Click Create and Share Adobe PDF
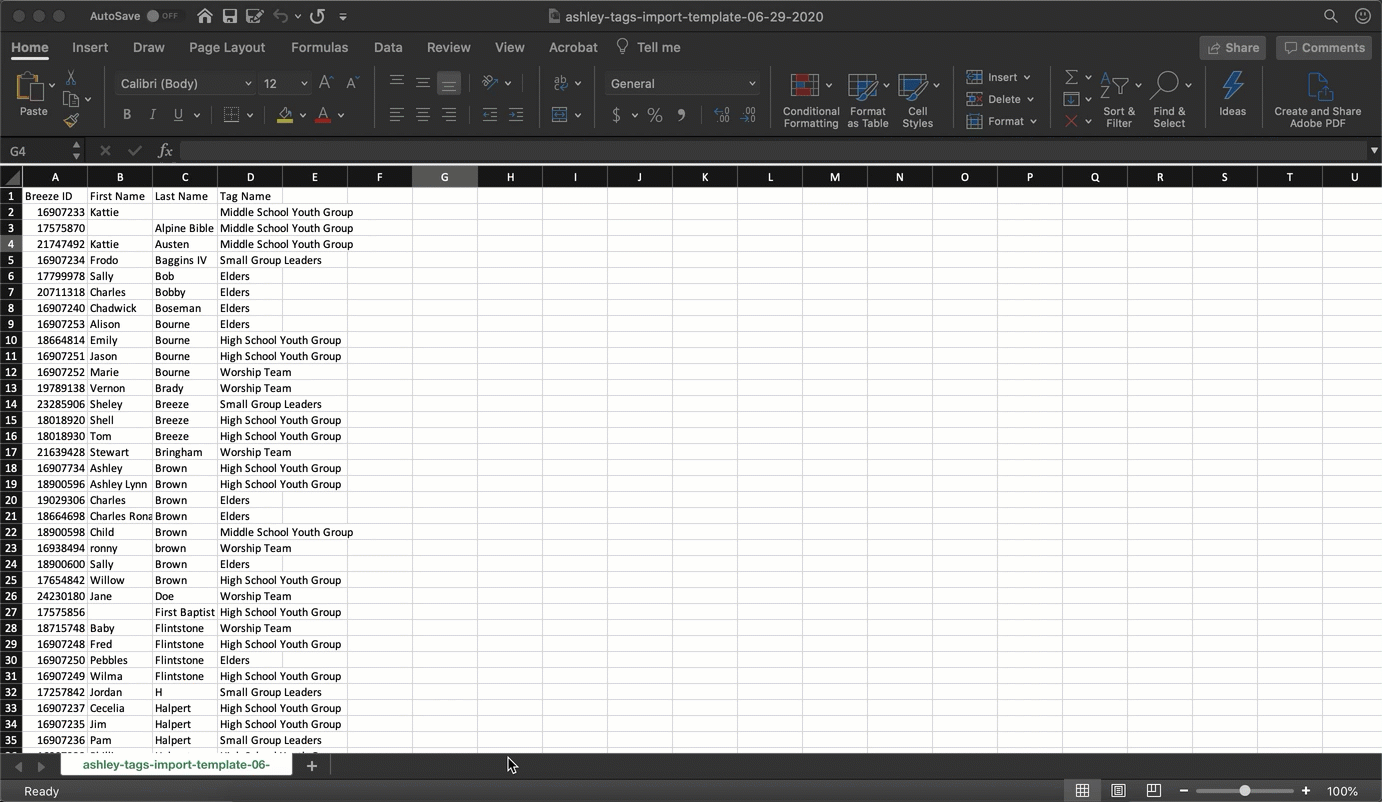Image resolution: width=1382 pixels, height=802 pixels. (1316, 100)
